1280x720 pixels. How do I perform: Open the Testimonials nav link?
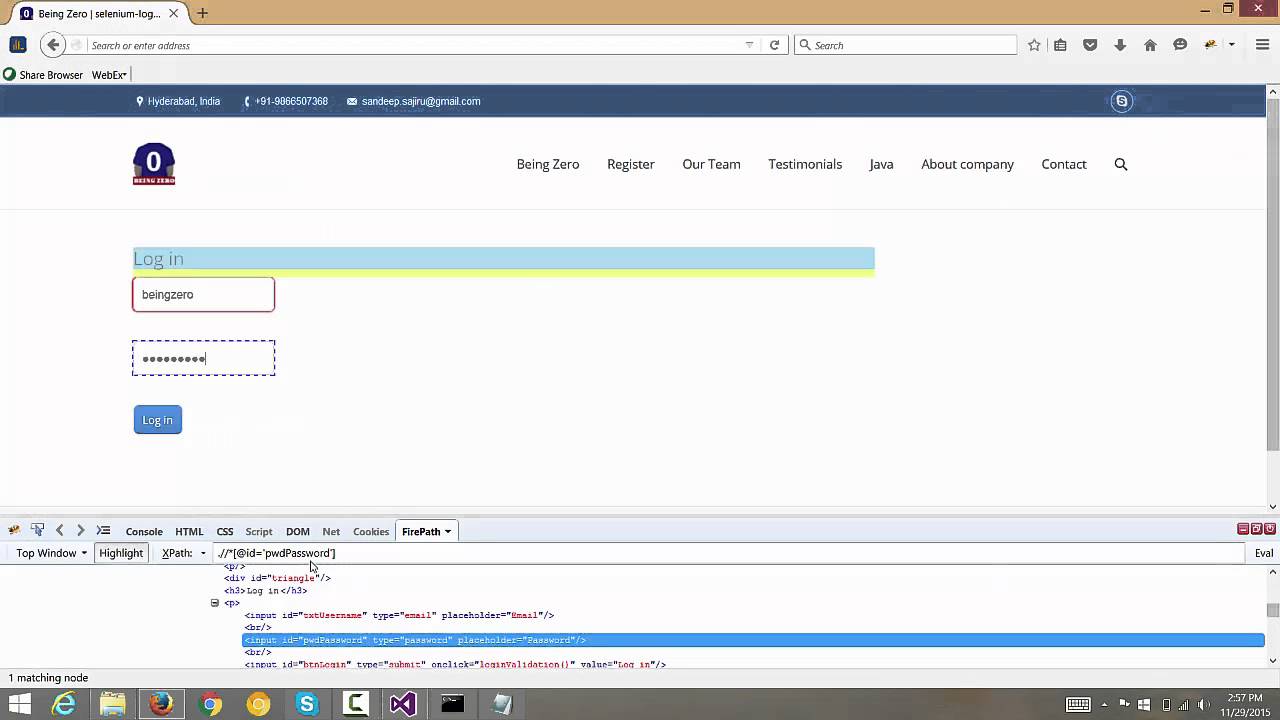(805, 164)
